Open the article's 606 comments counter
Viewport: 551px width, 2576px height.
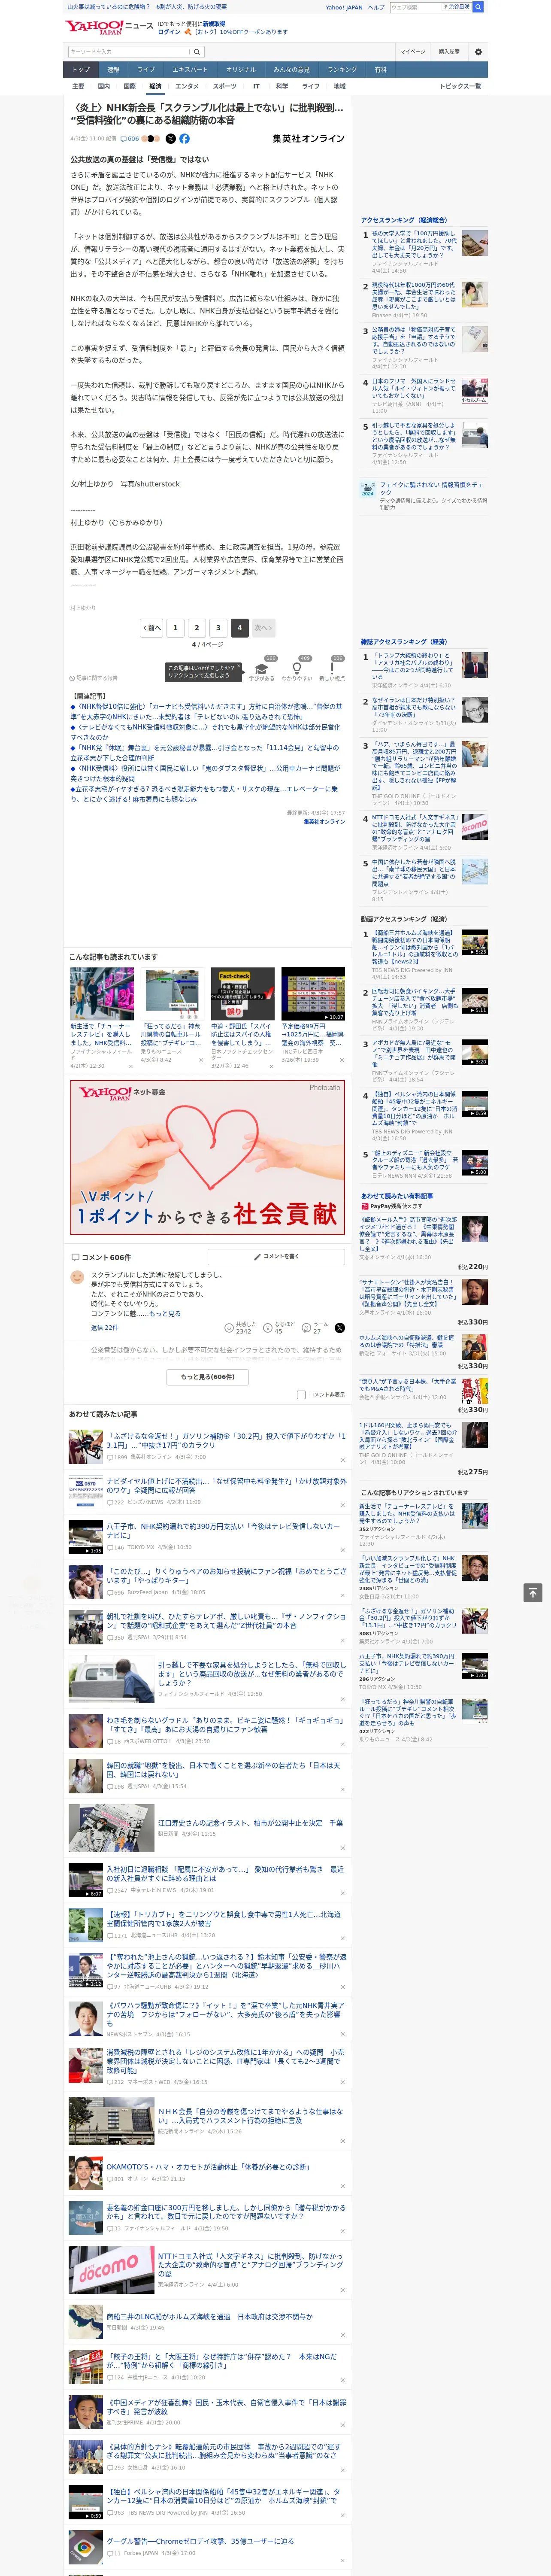click(131, 139)
